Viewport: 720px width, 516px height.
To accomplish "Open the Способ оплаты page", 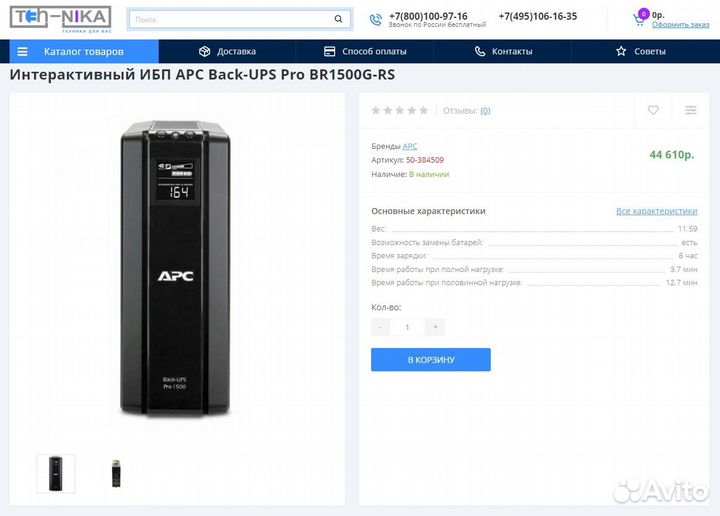I will tap(365, 51).
